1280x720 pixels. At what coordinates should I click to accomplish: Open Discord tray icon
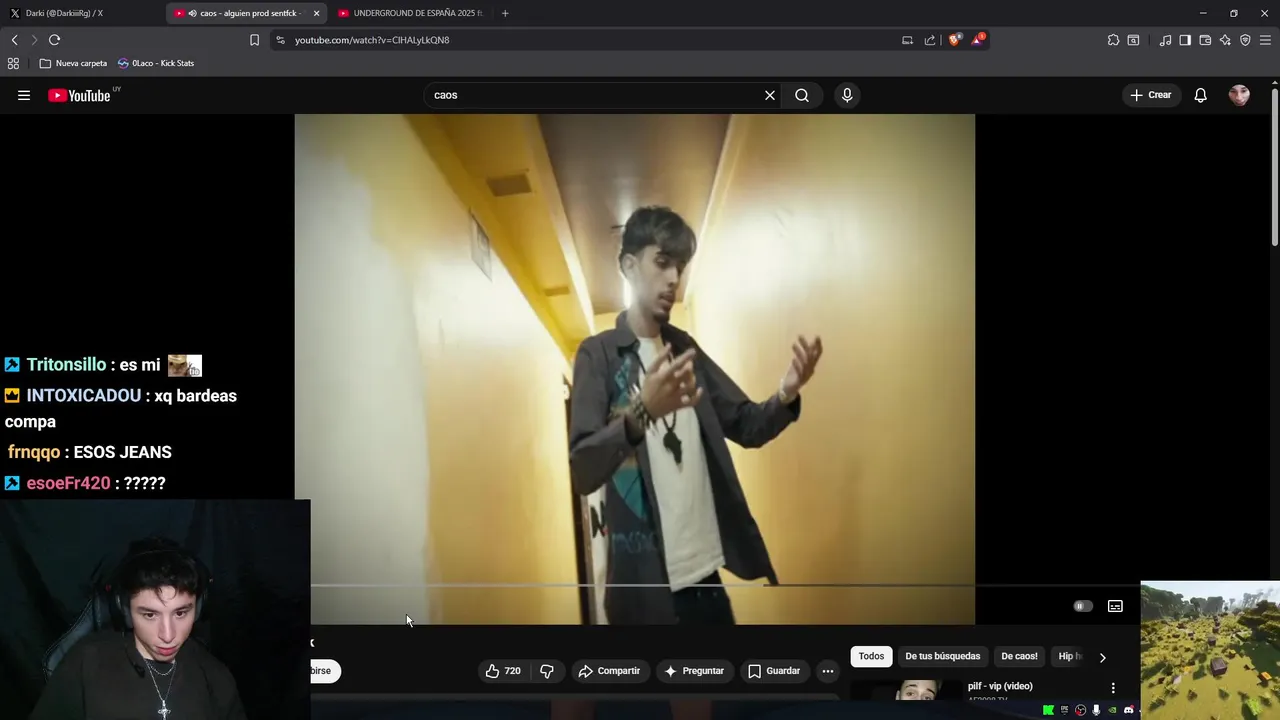click(x=1128, y=710)
